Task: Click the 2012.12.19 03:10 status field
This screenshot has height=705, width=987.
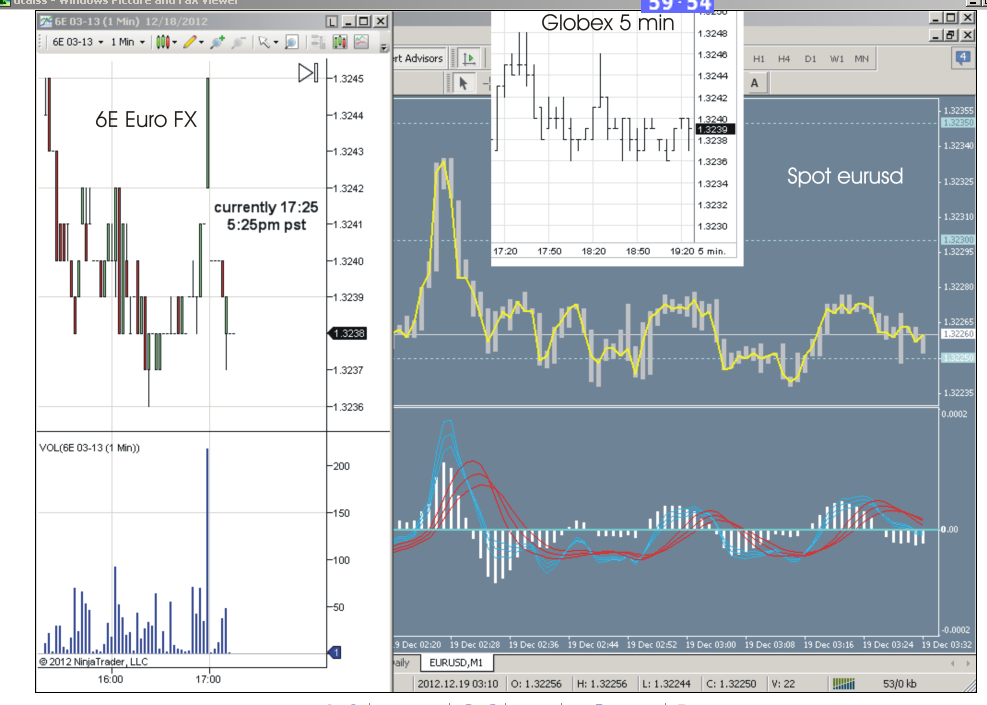Action: tap(458, 684)
